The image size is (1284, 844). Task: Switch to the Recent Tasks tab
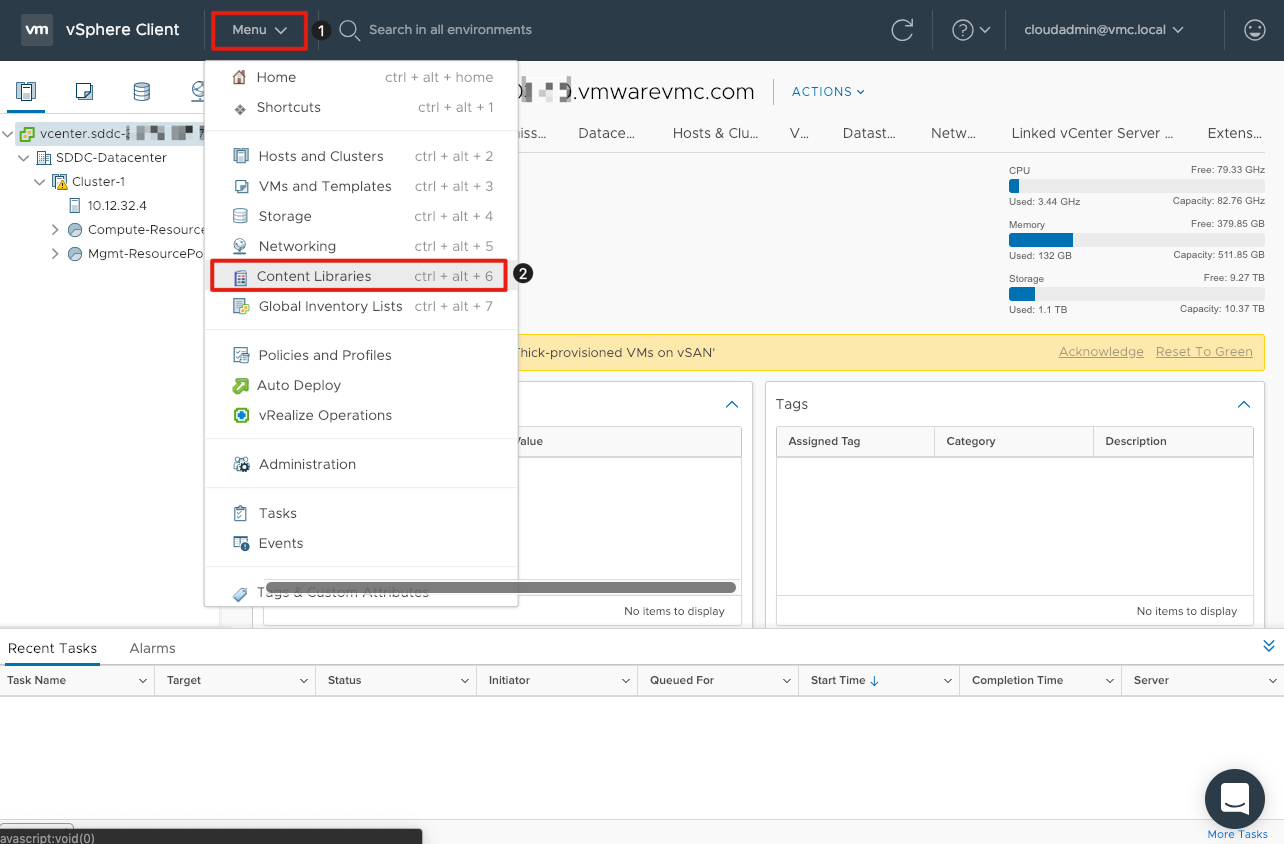(x=52, y=648)
